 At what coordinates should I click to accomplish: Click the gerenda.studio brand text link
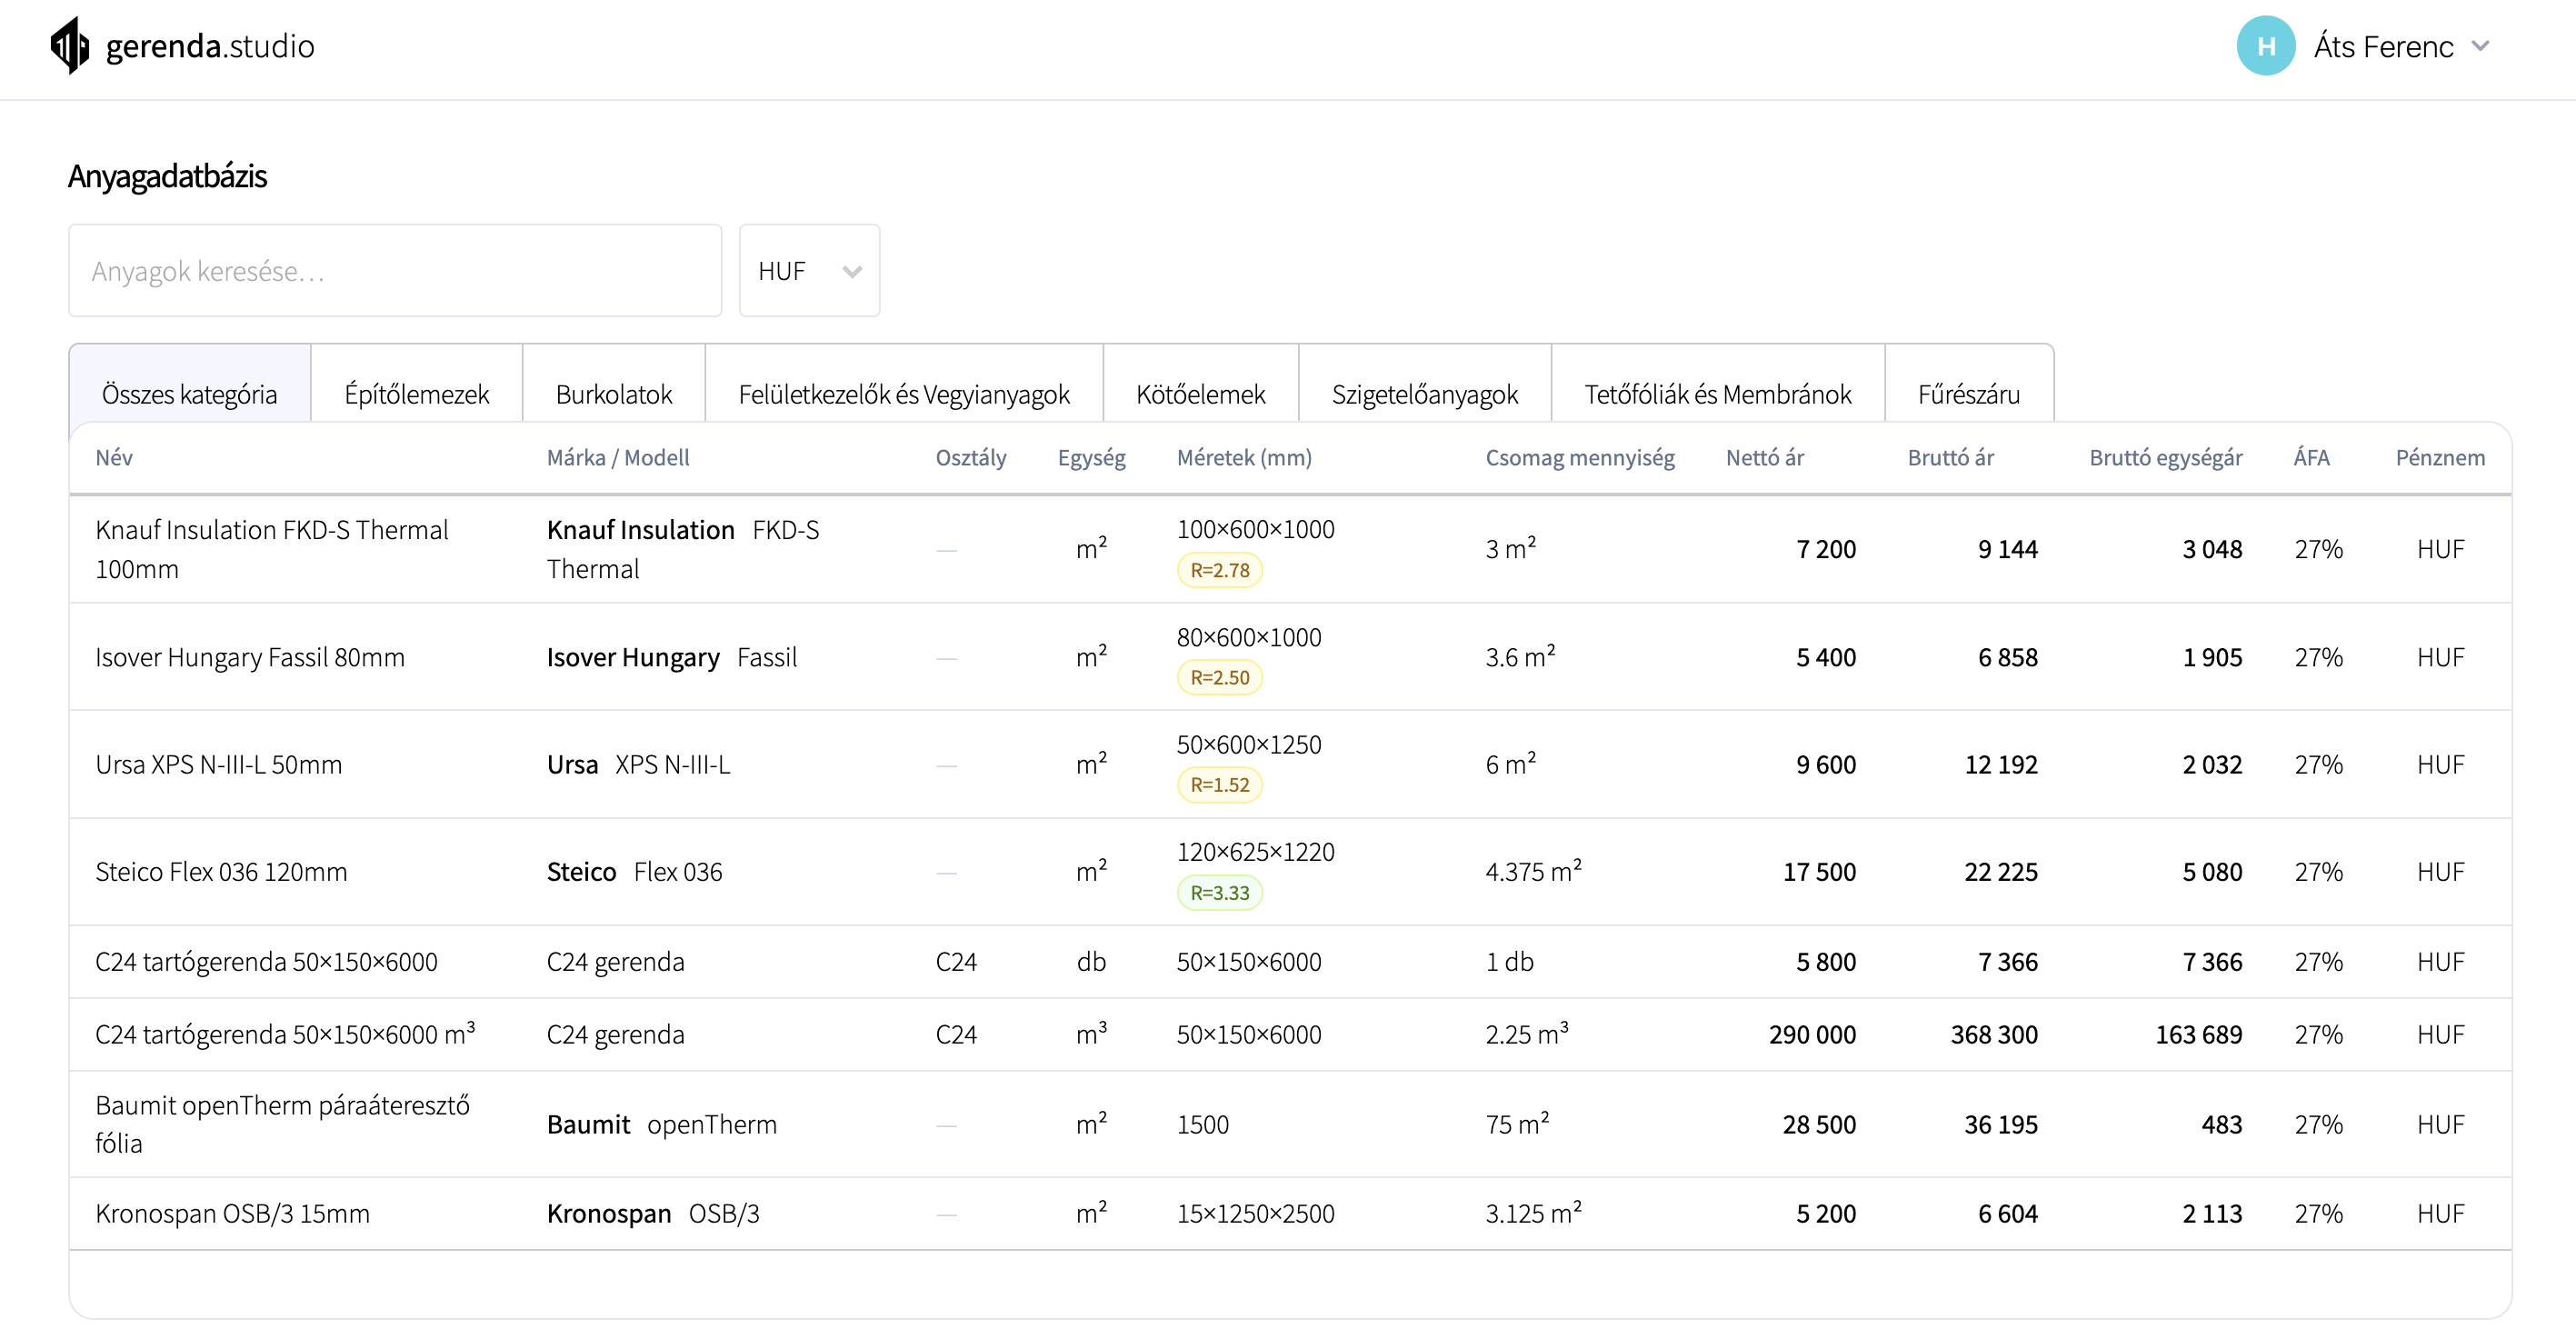click(x=210, y=46)
